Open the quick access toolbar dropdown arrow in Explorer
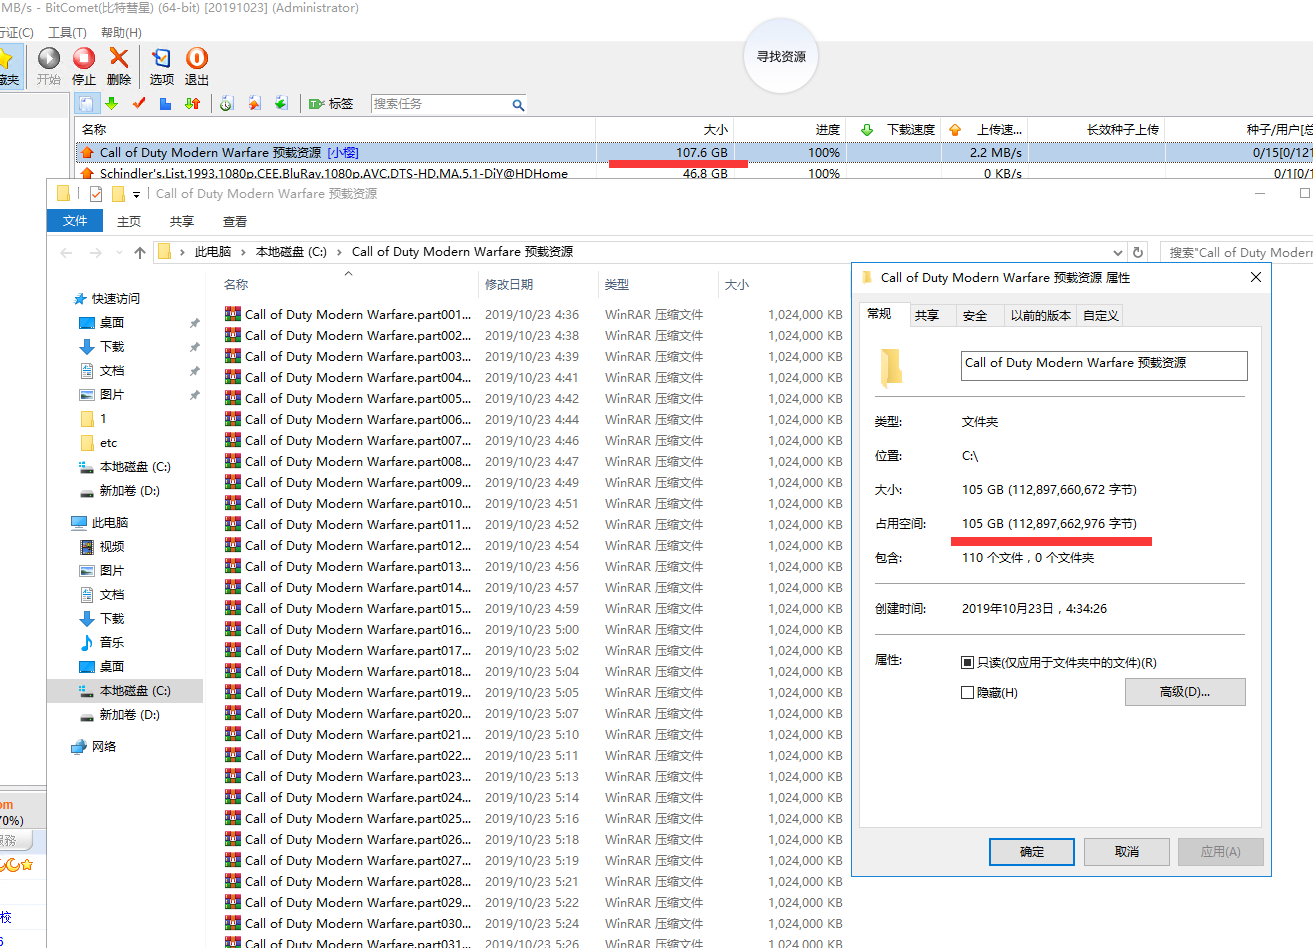 (x=136, y=195)
